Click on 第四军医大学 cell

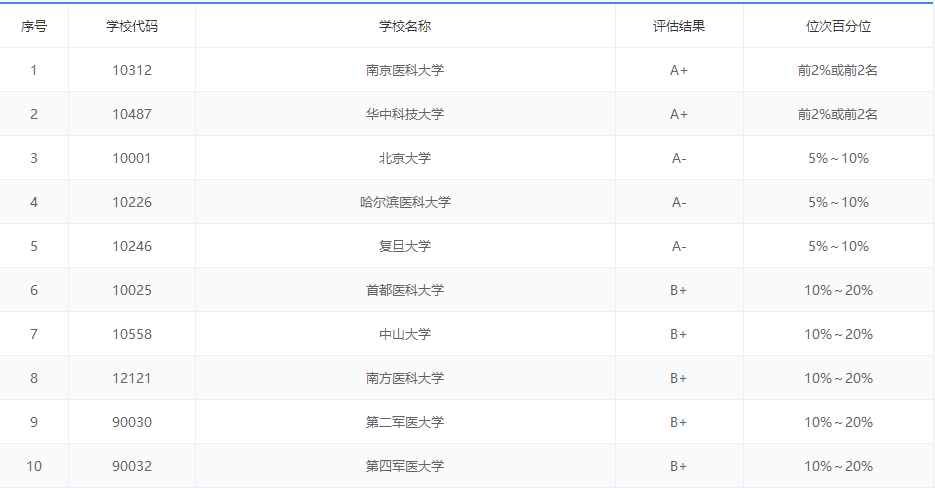pyautogui.click(x=405, y=466)
